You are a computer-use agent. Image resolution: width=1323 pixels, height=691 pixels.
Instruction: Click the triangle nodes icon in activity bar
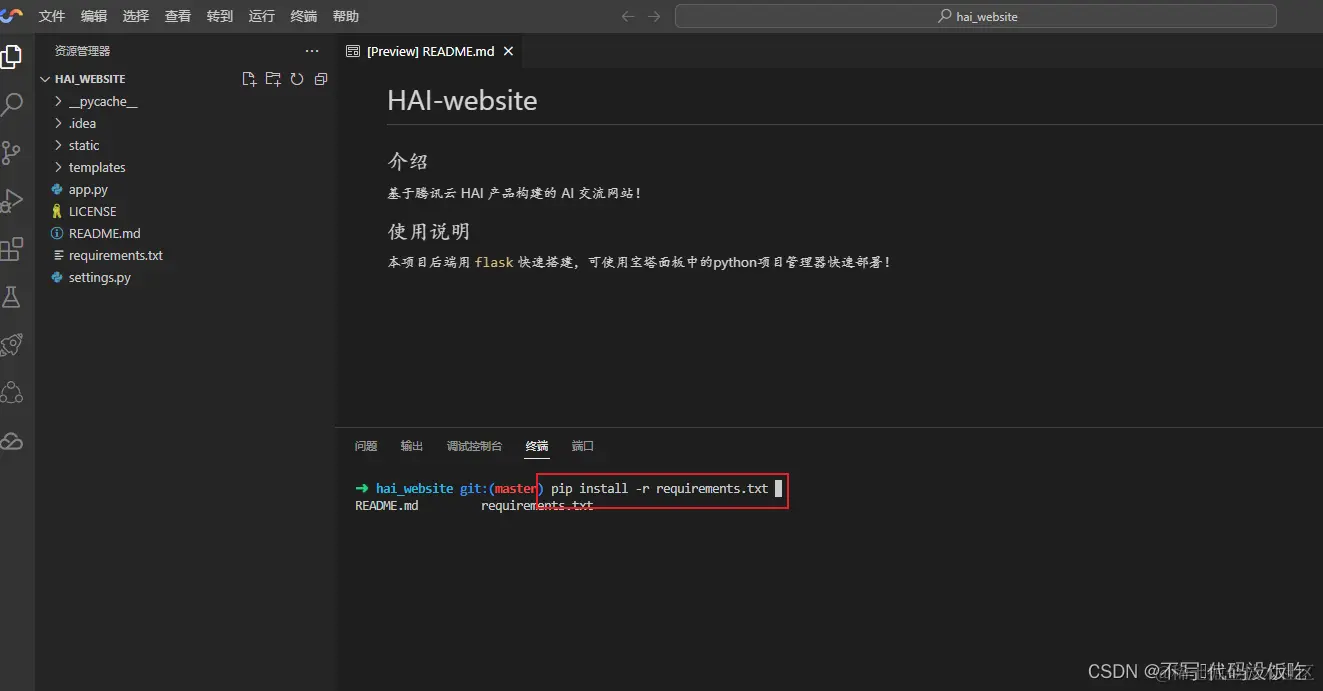12,393
